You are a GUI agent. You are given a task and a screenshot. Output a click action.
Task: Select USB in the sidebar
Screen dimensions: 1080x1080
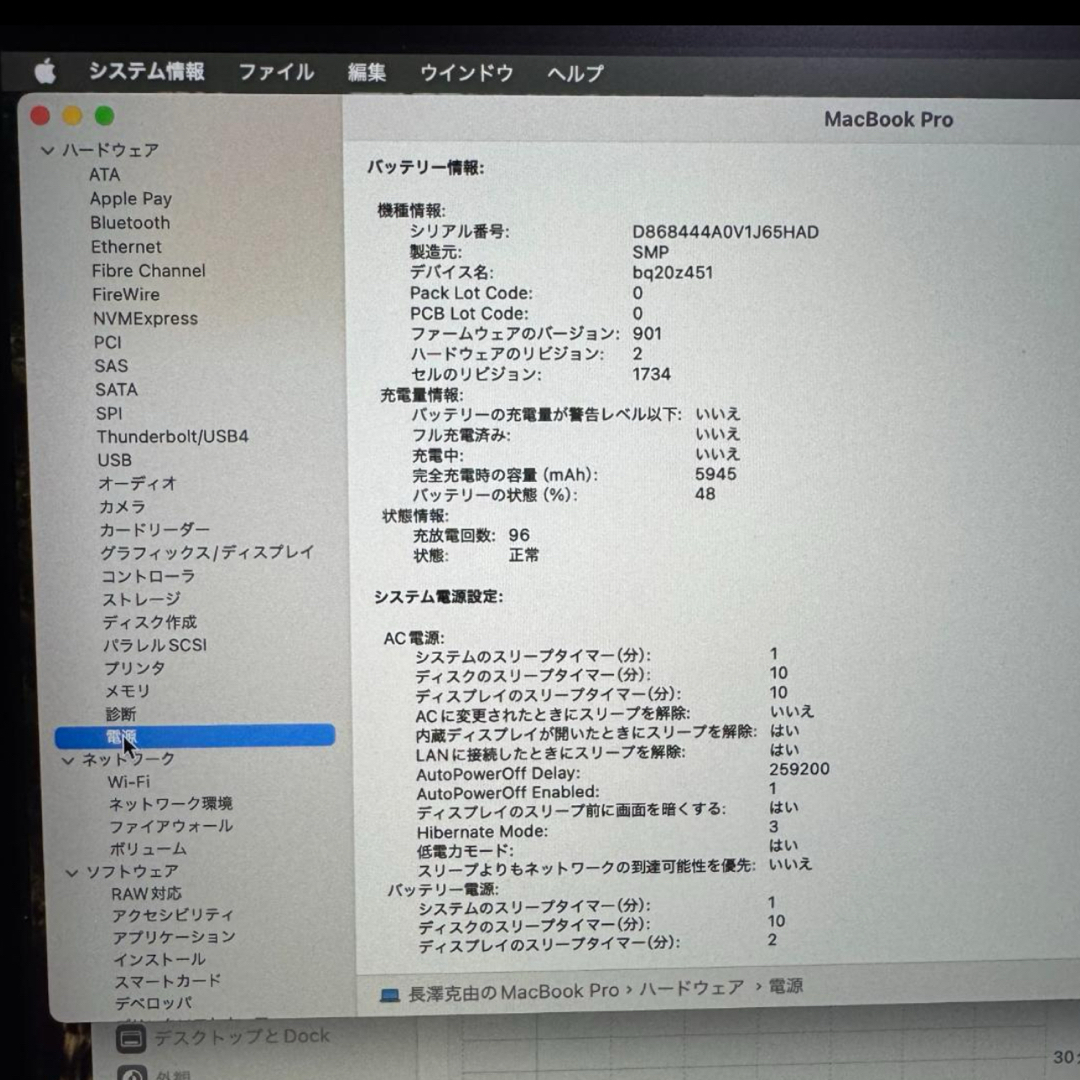pos(114,460)
